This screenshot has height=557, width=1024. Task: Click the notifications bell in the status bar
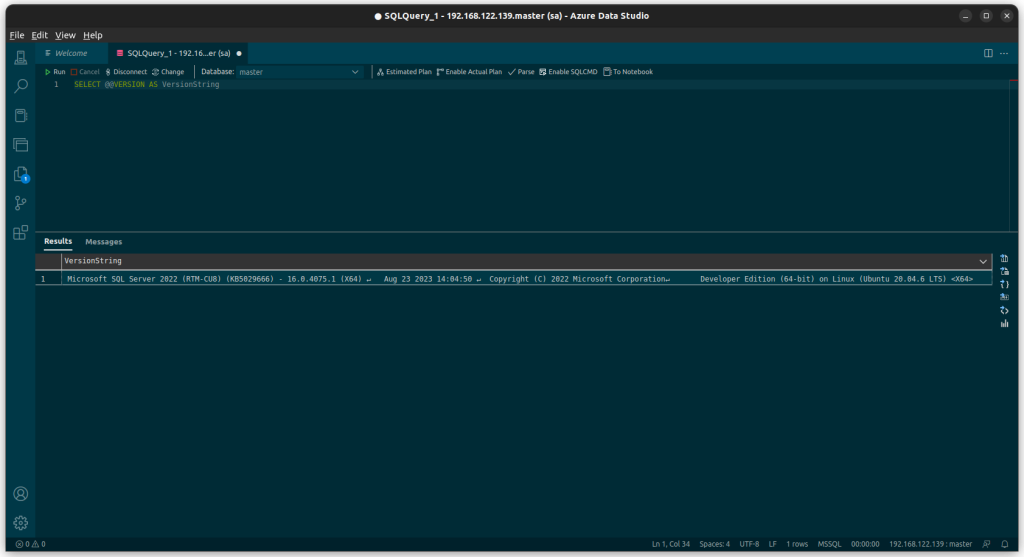tap(1005, 544)
